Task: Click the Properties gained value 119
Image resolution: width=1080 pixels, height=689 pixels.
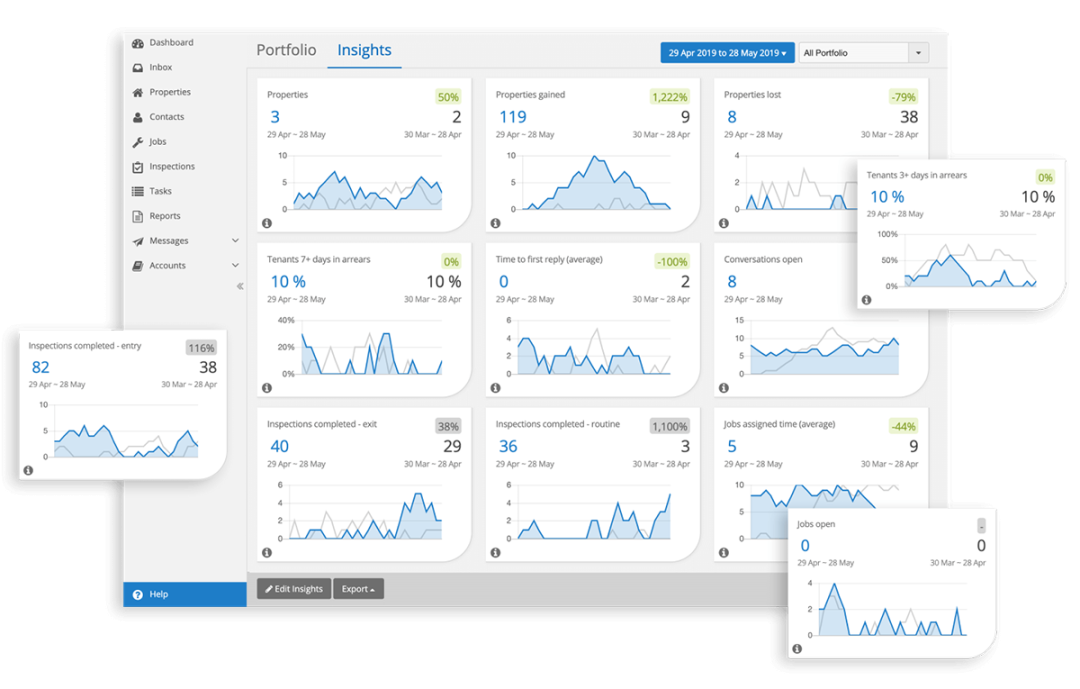Action: (x=513, y=117)
